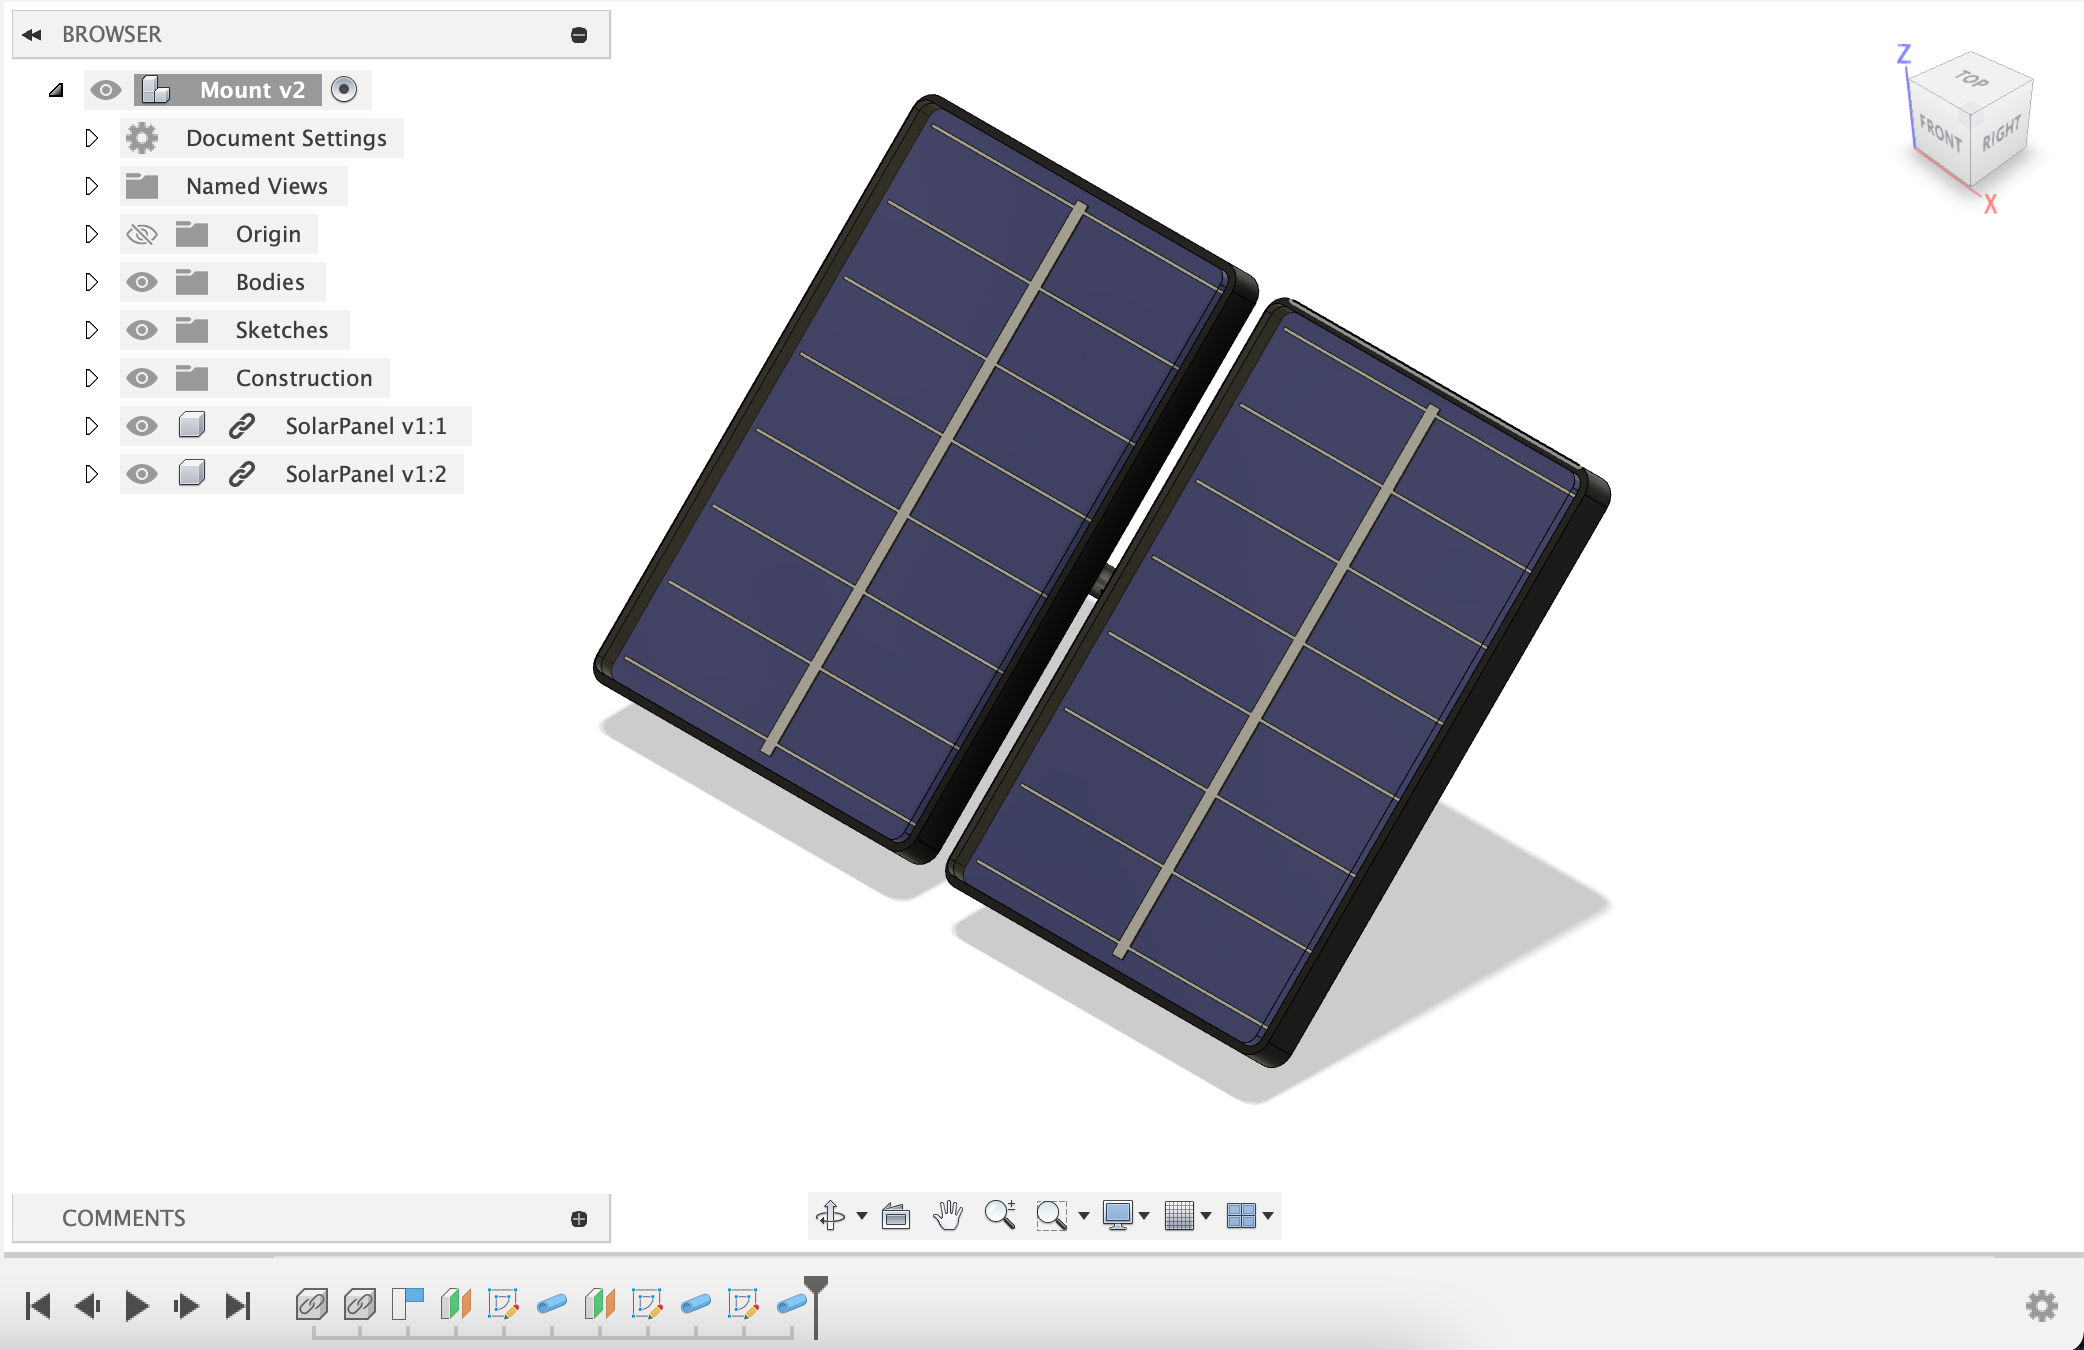Click the first sketch feature in timeline
Image resolution: width=2084 pixels, height=1350 pixels.
503,1304
